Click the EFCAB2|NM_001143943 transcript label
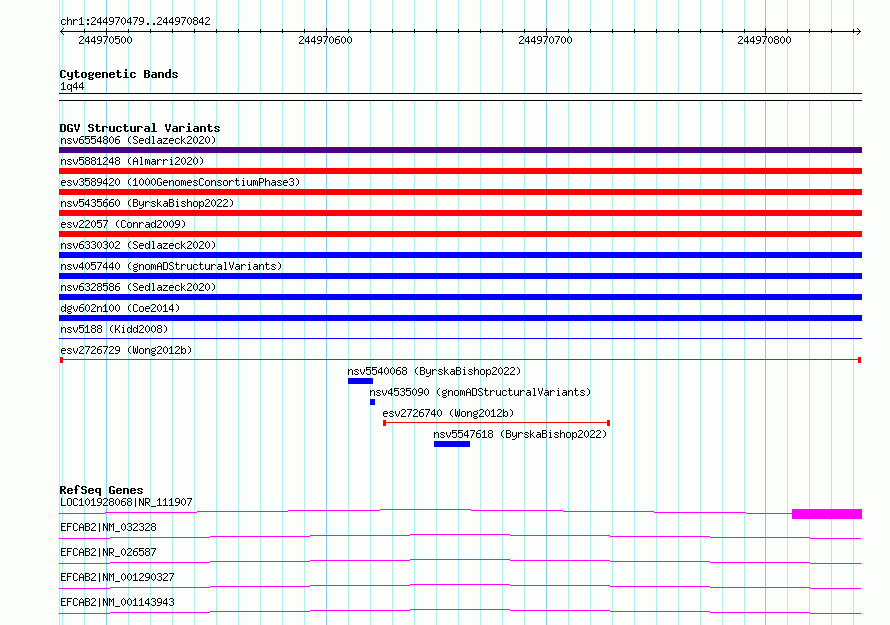This screenshot has height=625, width=890. point(117,602)
